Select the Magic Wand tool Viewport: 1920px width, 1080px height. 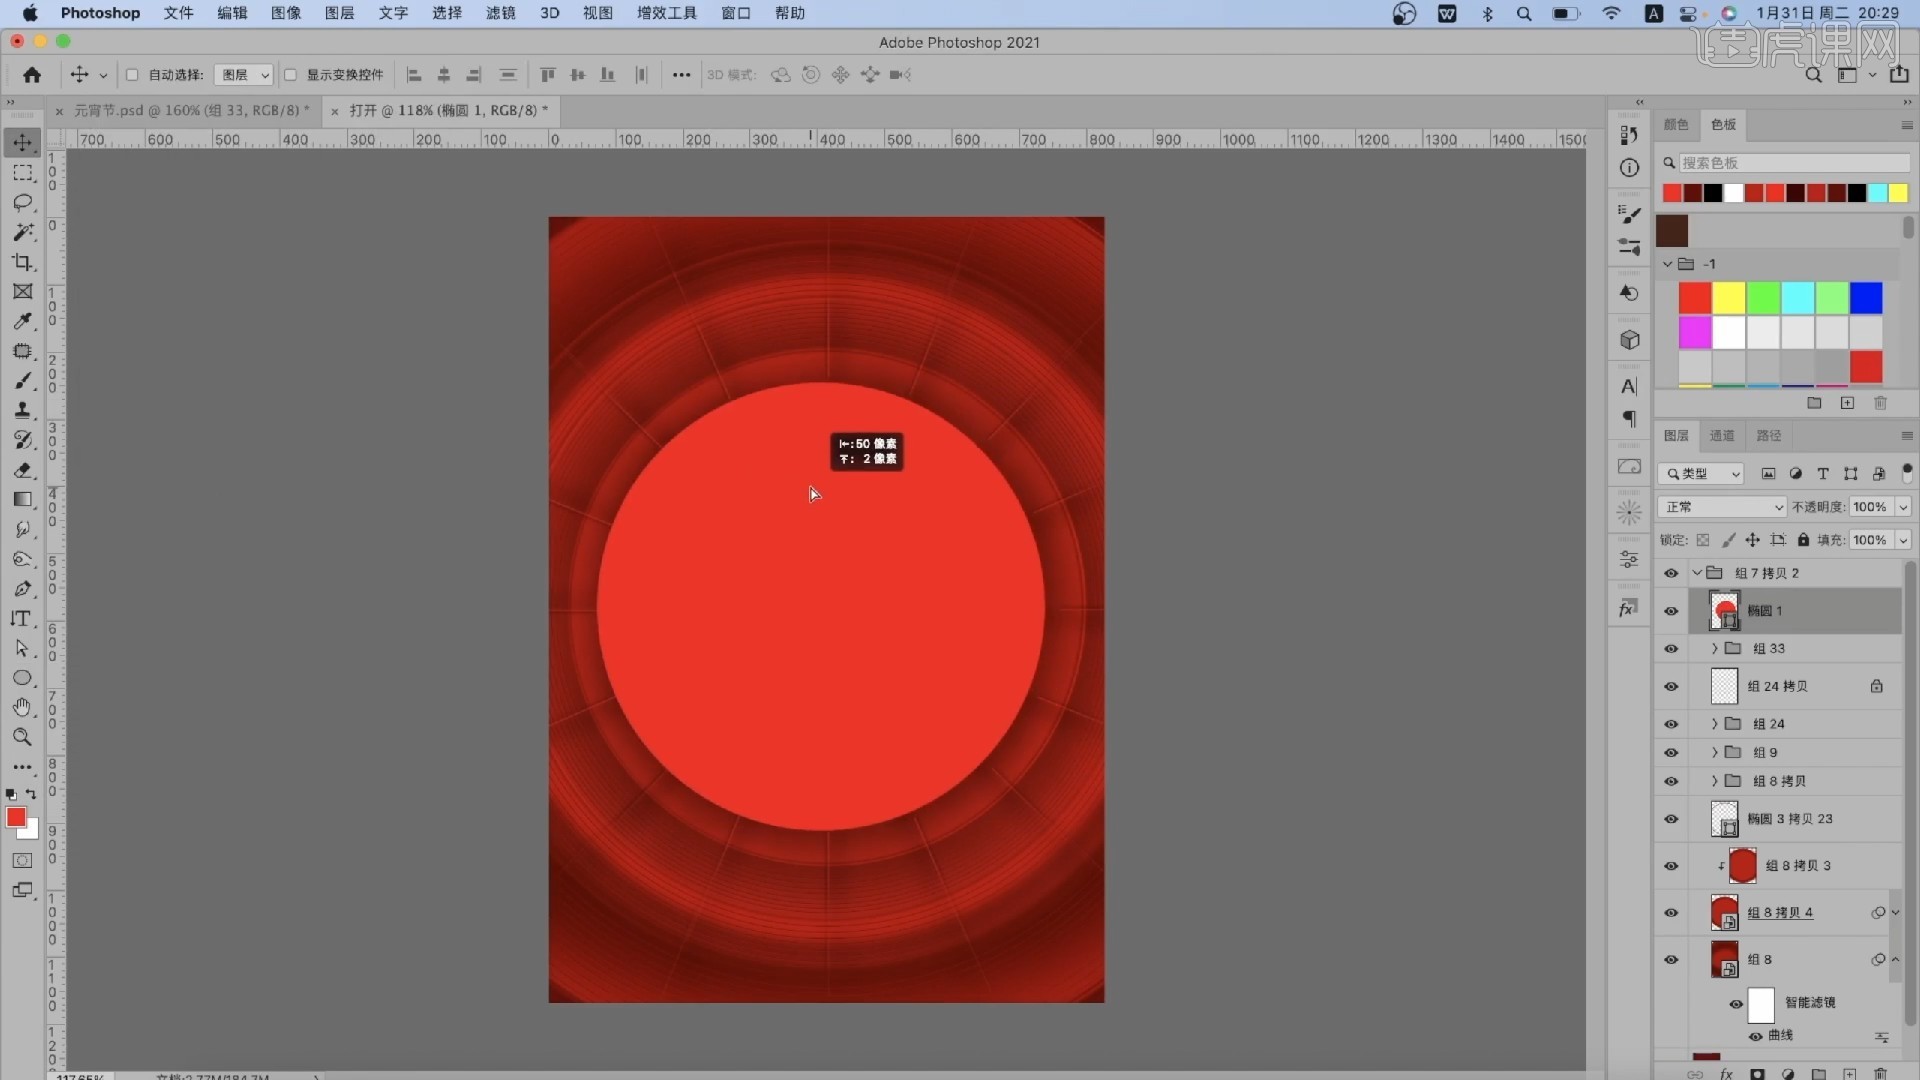pyautogui.click(x=22, y=232)
